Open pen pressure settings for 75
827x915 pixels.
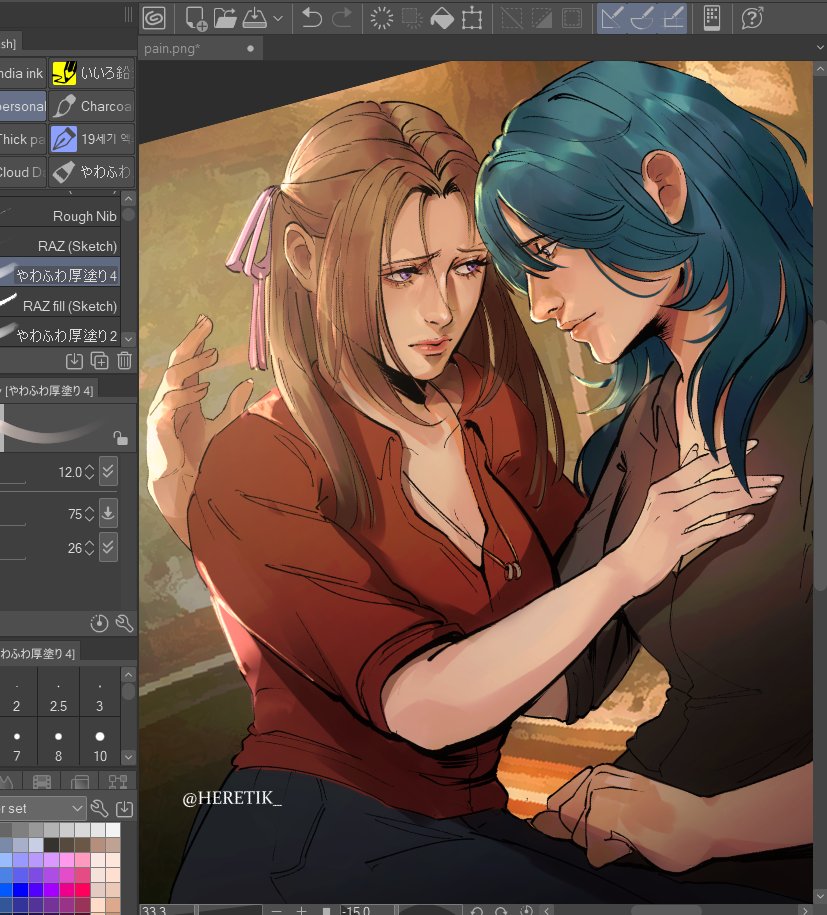point(109,513)
